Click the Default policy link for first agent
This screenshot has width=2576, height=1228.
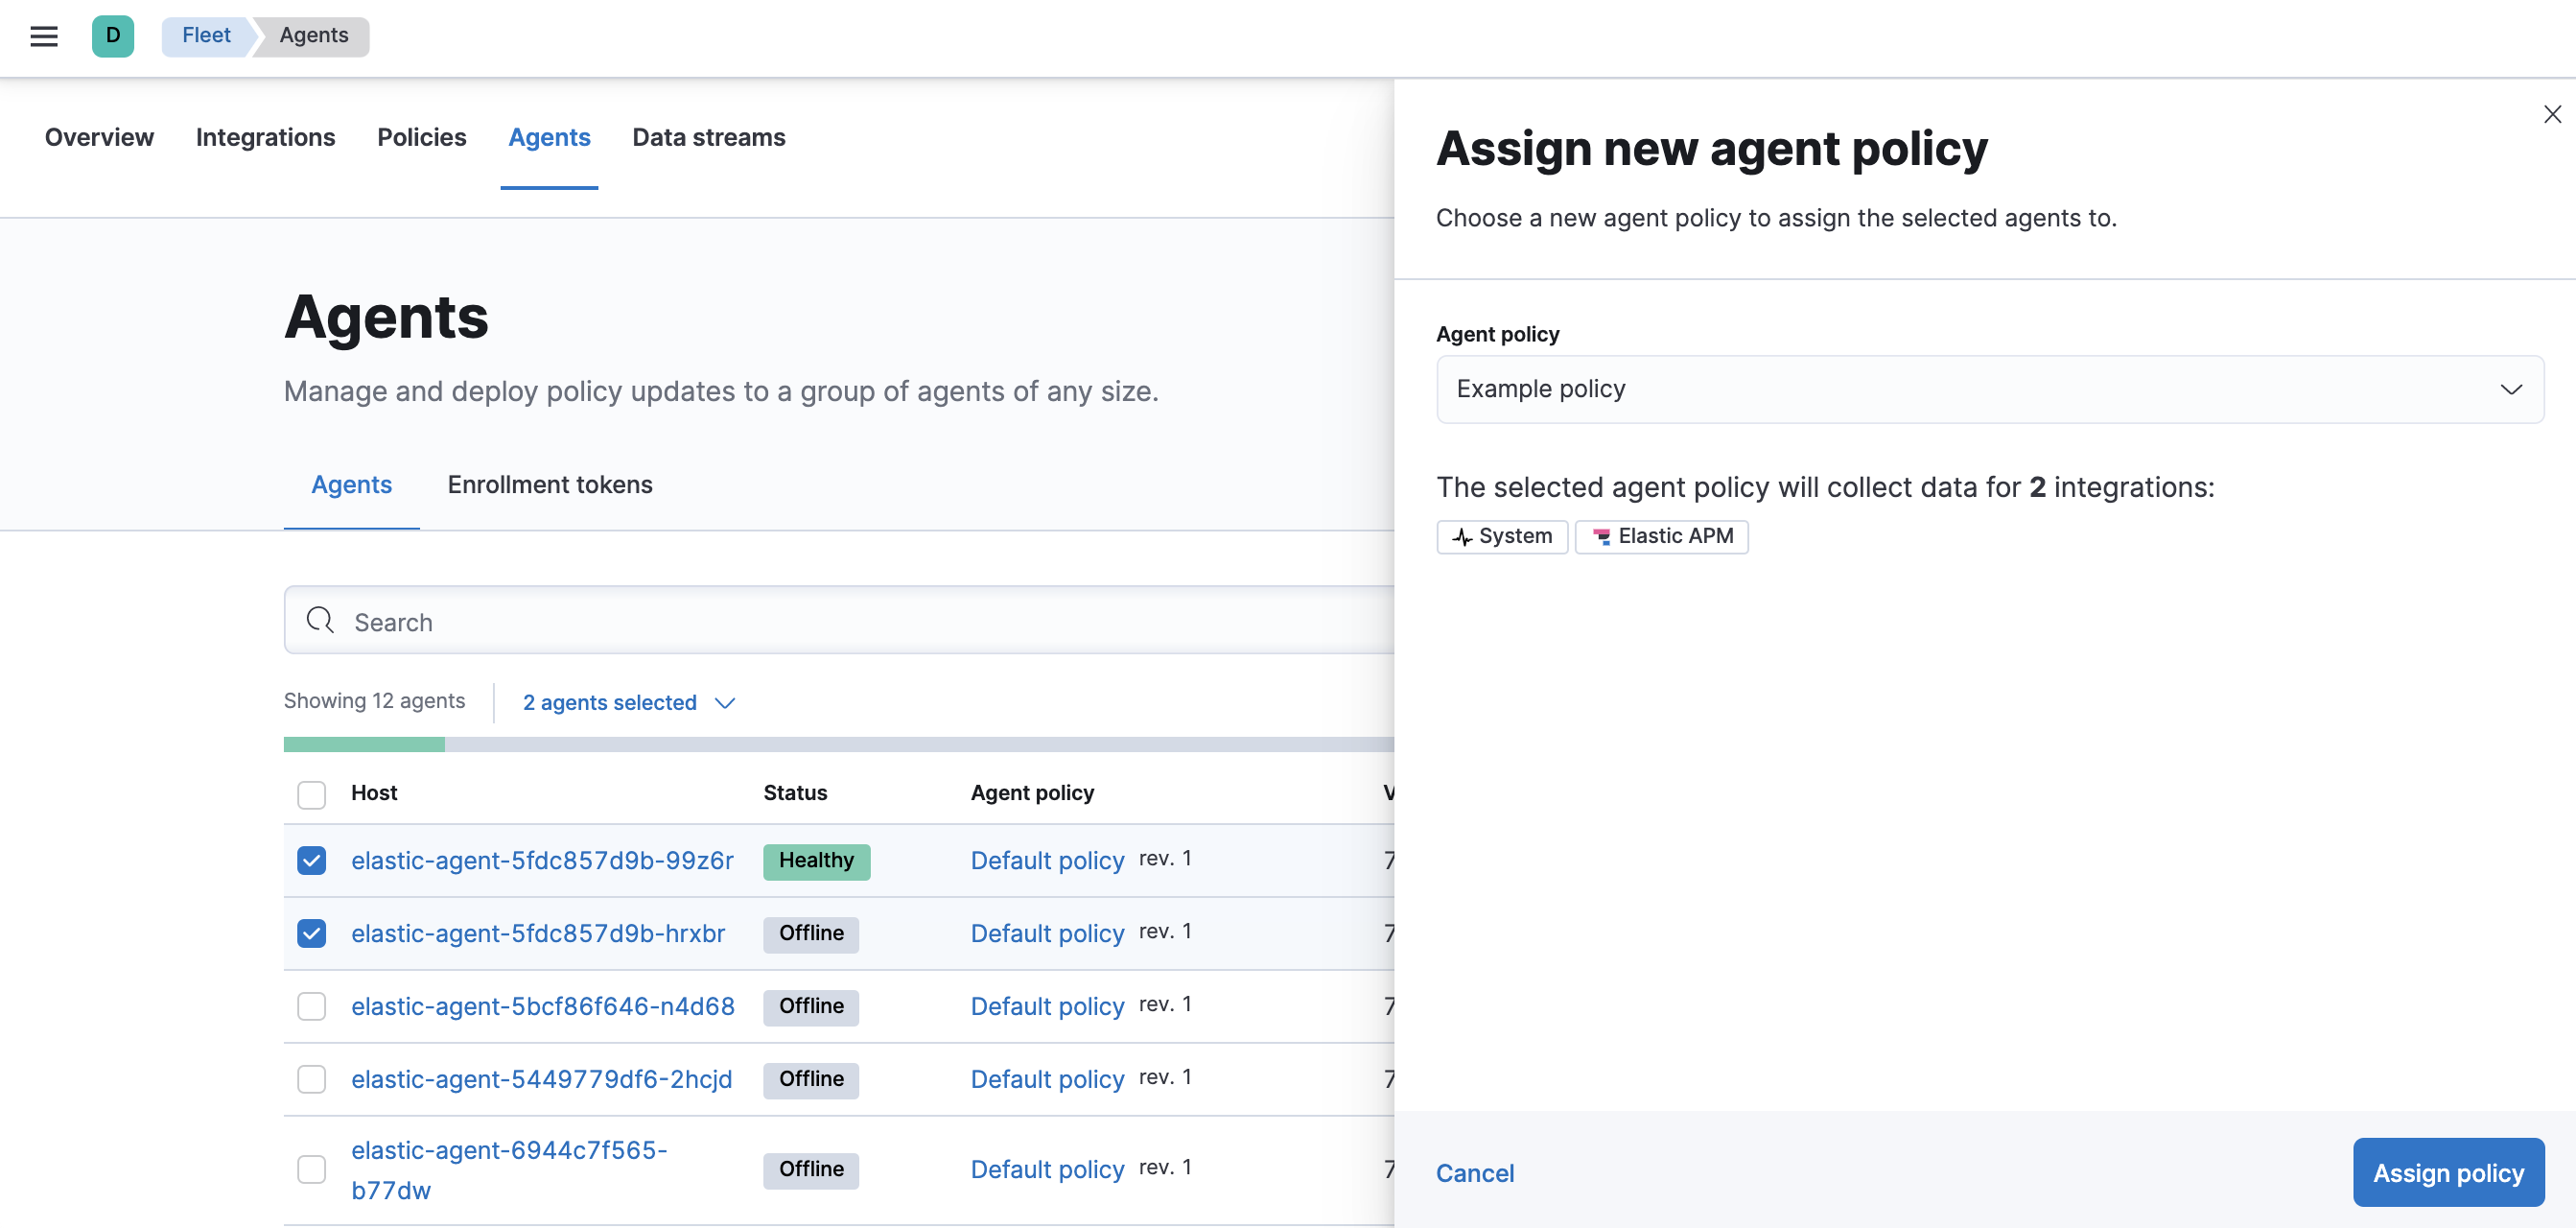point(1048,858)
